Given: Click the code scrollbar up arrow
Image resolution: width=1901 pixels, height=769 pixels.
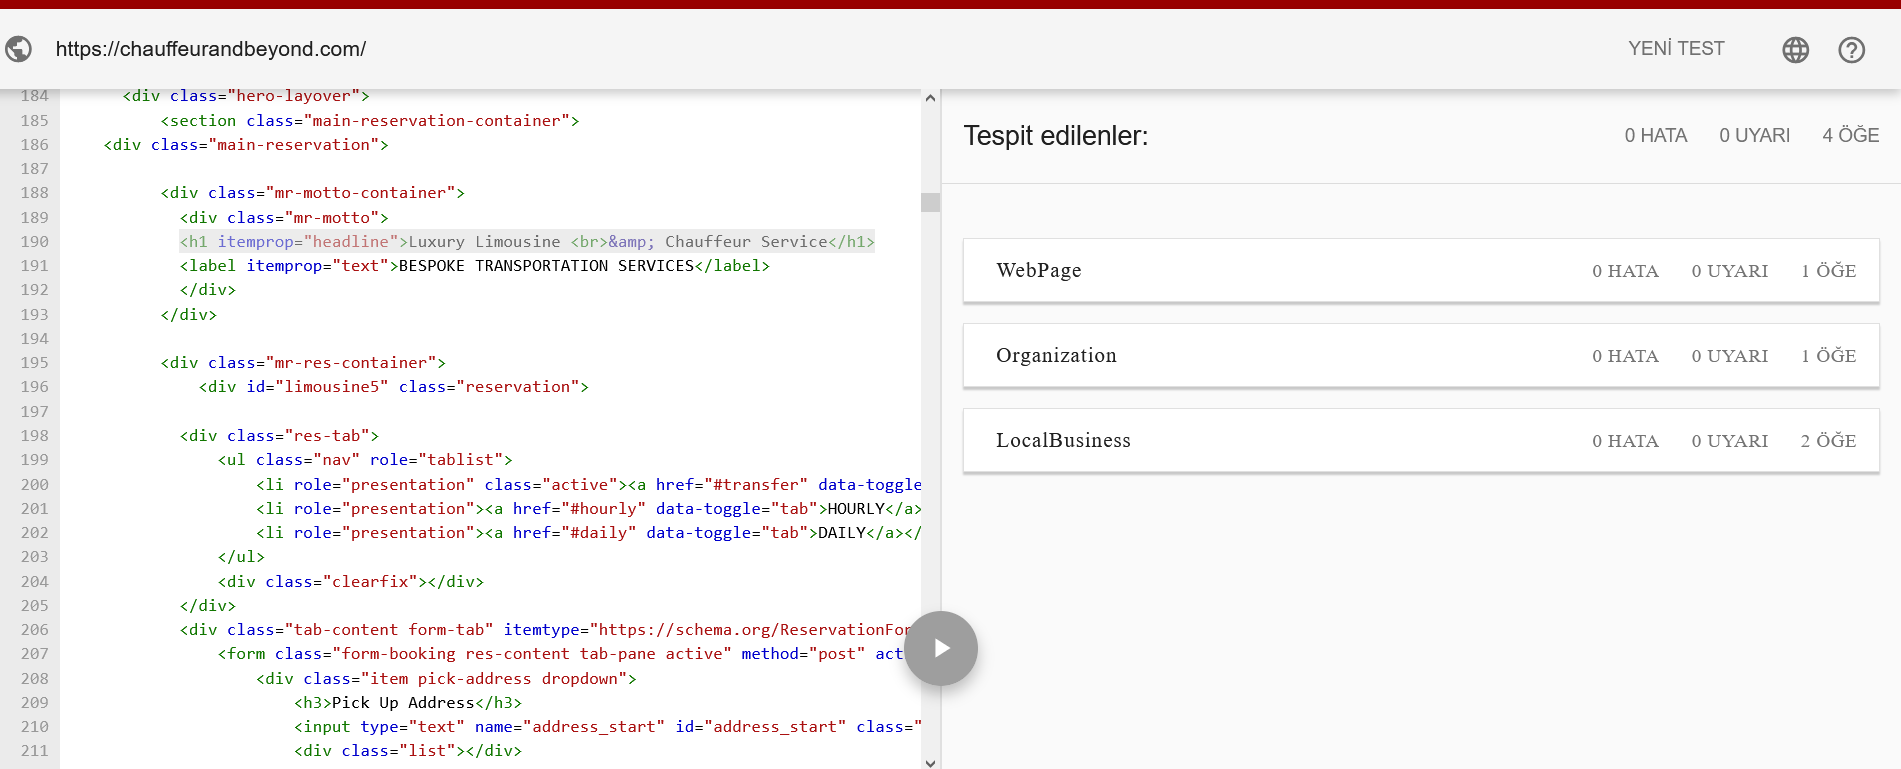Looking at the screenshot, I should coord(930,98).
